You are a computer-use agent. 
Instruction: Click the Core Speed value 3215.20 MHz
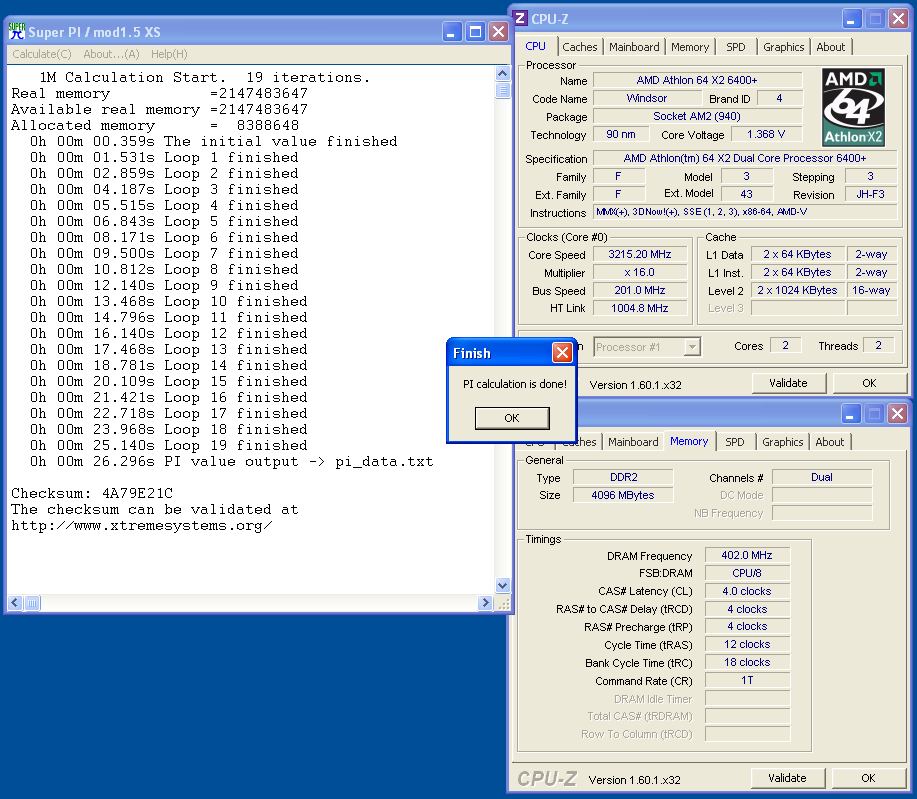[640, 254]
